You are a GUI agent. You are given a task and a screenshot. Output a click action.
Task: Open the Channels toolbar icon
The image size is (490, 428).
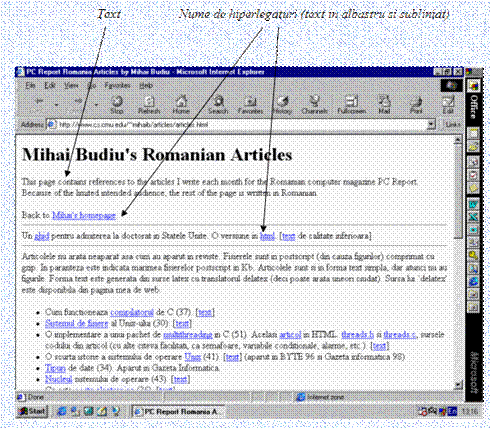point(314,105)
